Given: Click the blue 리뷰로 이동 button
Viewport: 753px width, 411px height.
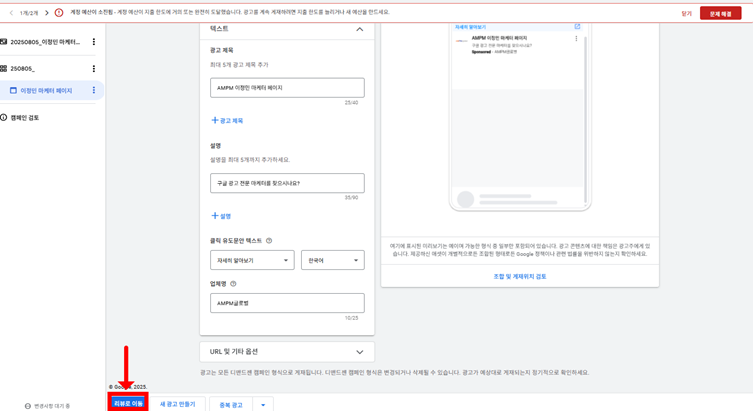Looking at the screenshot, I should [x=128, y=403].
